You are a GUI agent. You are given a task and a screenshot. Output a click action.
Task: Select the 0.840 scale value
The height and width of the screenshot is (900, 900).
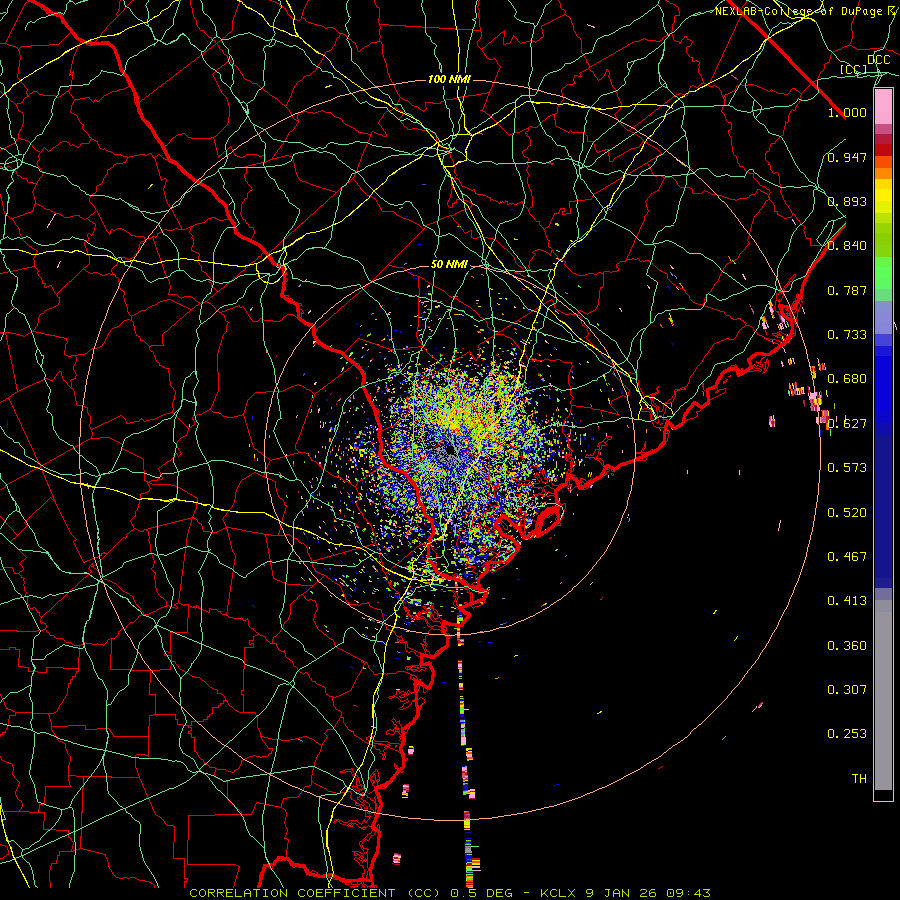847,246
